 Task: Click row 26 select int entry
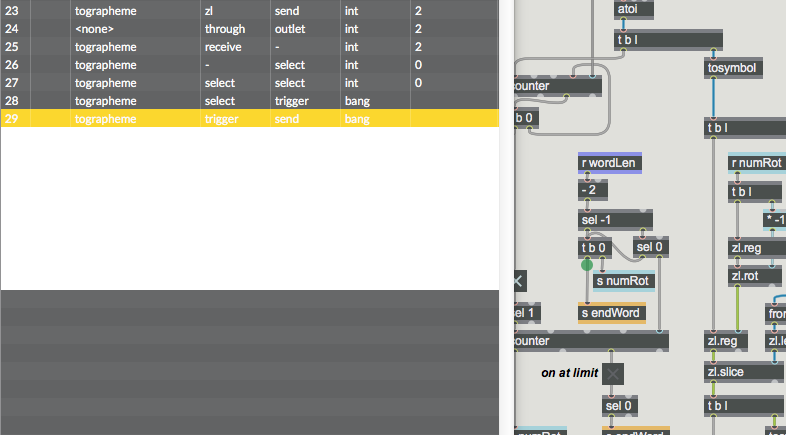pyautogui.click(x=249, y=65)
